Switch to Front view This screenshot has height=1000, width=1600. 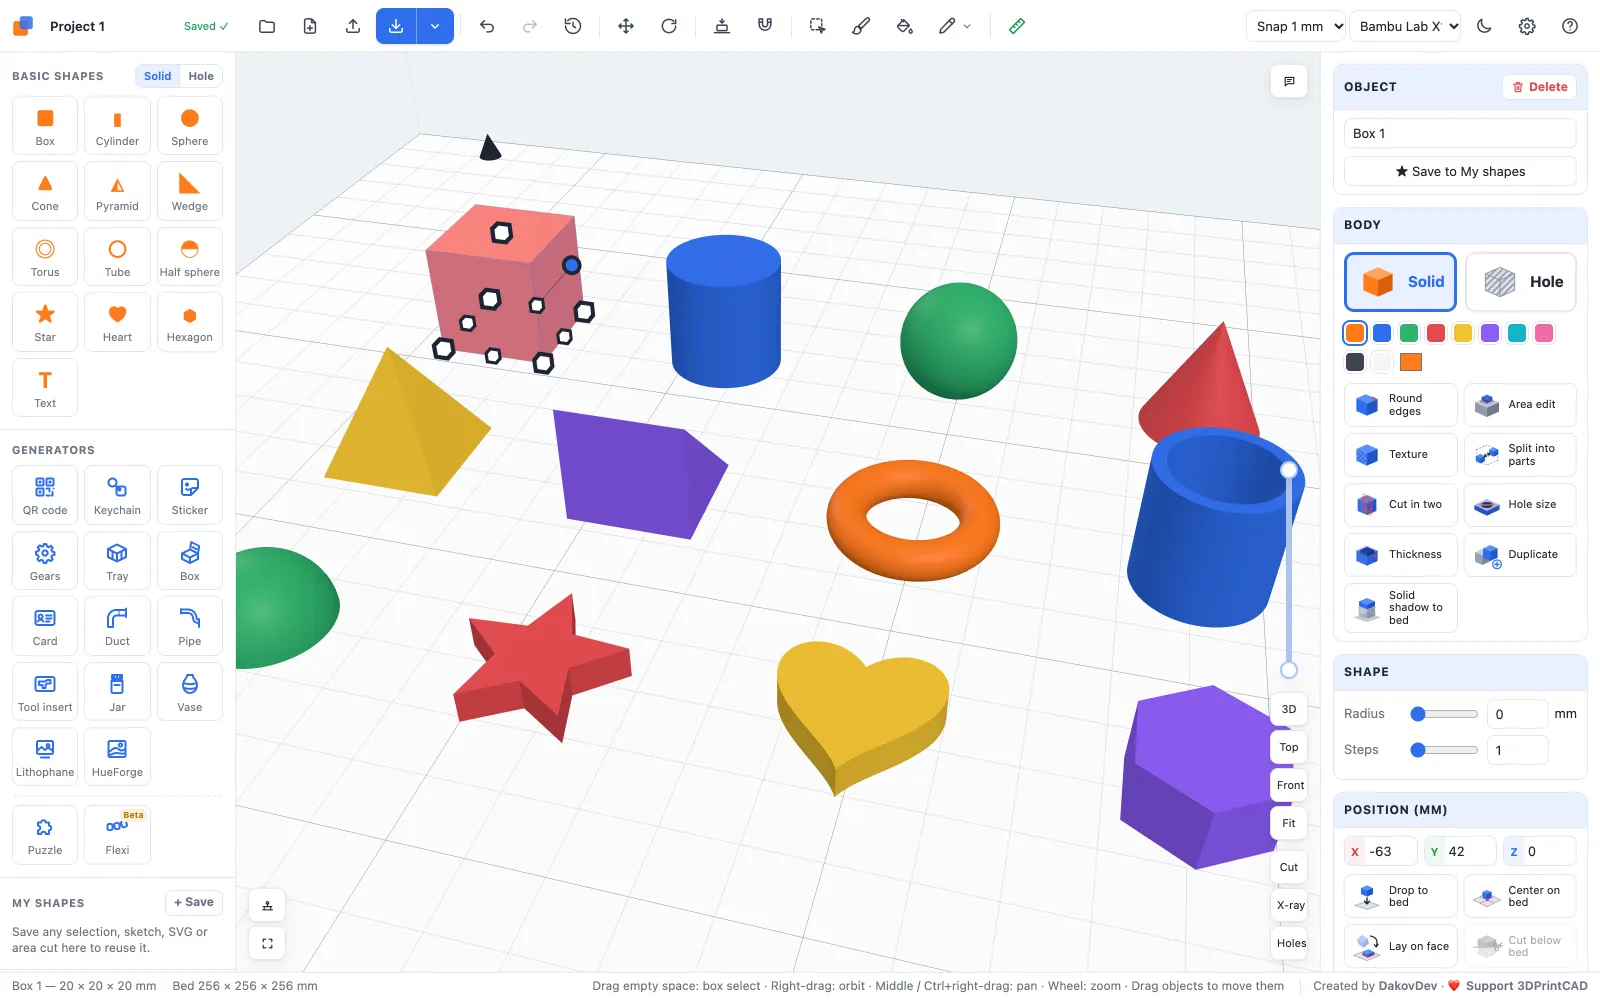1290,785
